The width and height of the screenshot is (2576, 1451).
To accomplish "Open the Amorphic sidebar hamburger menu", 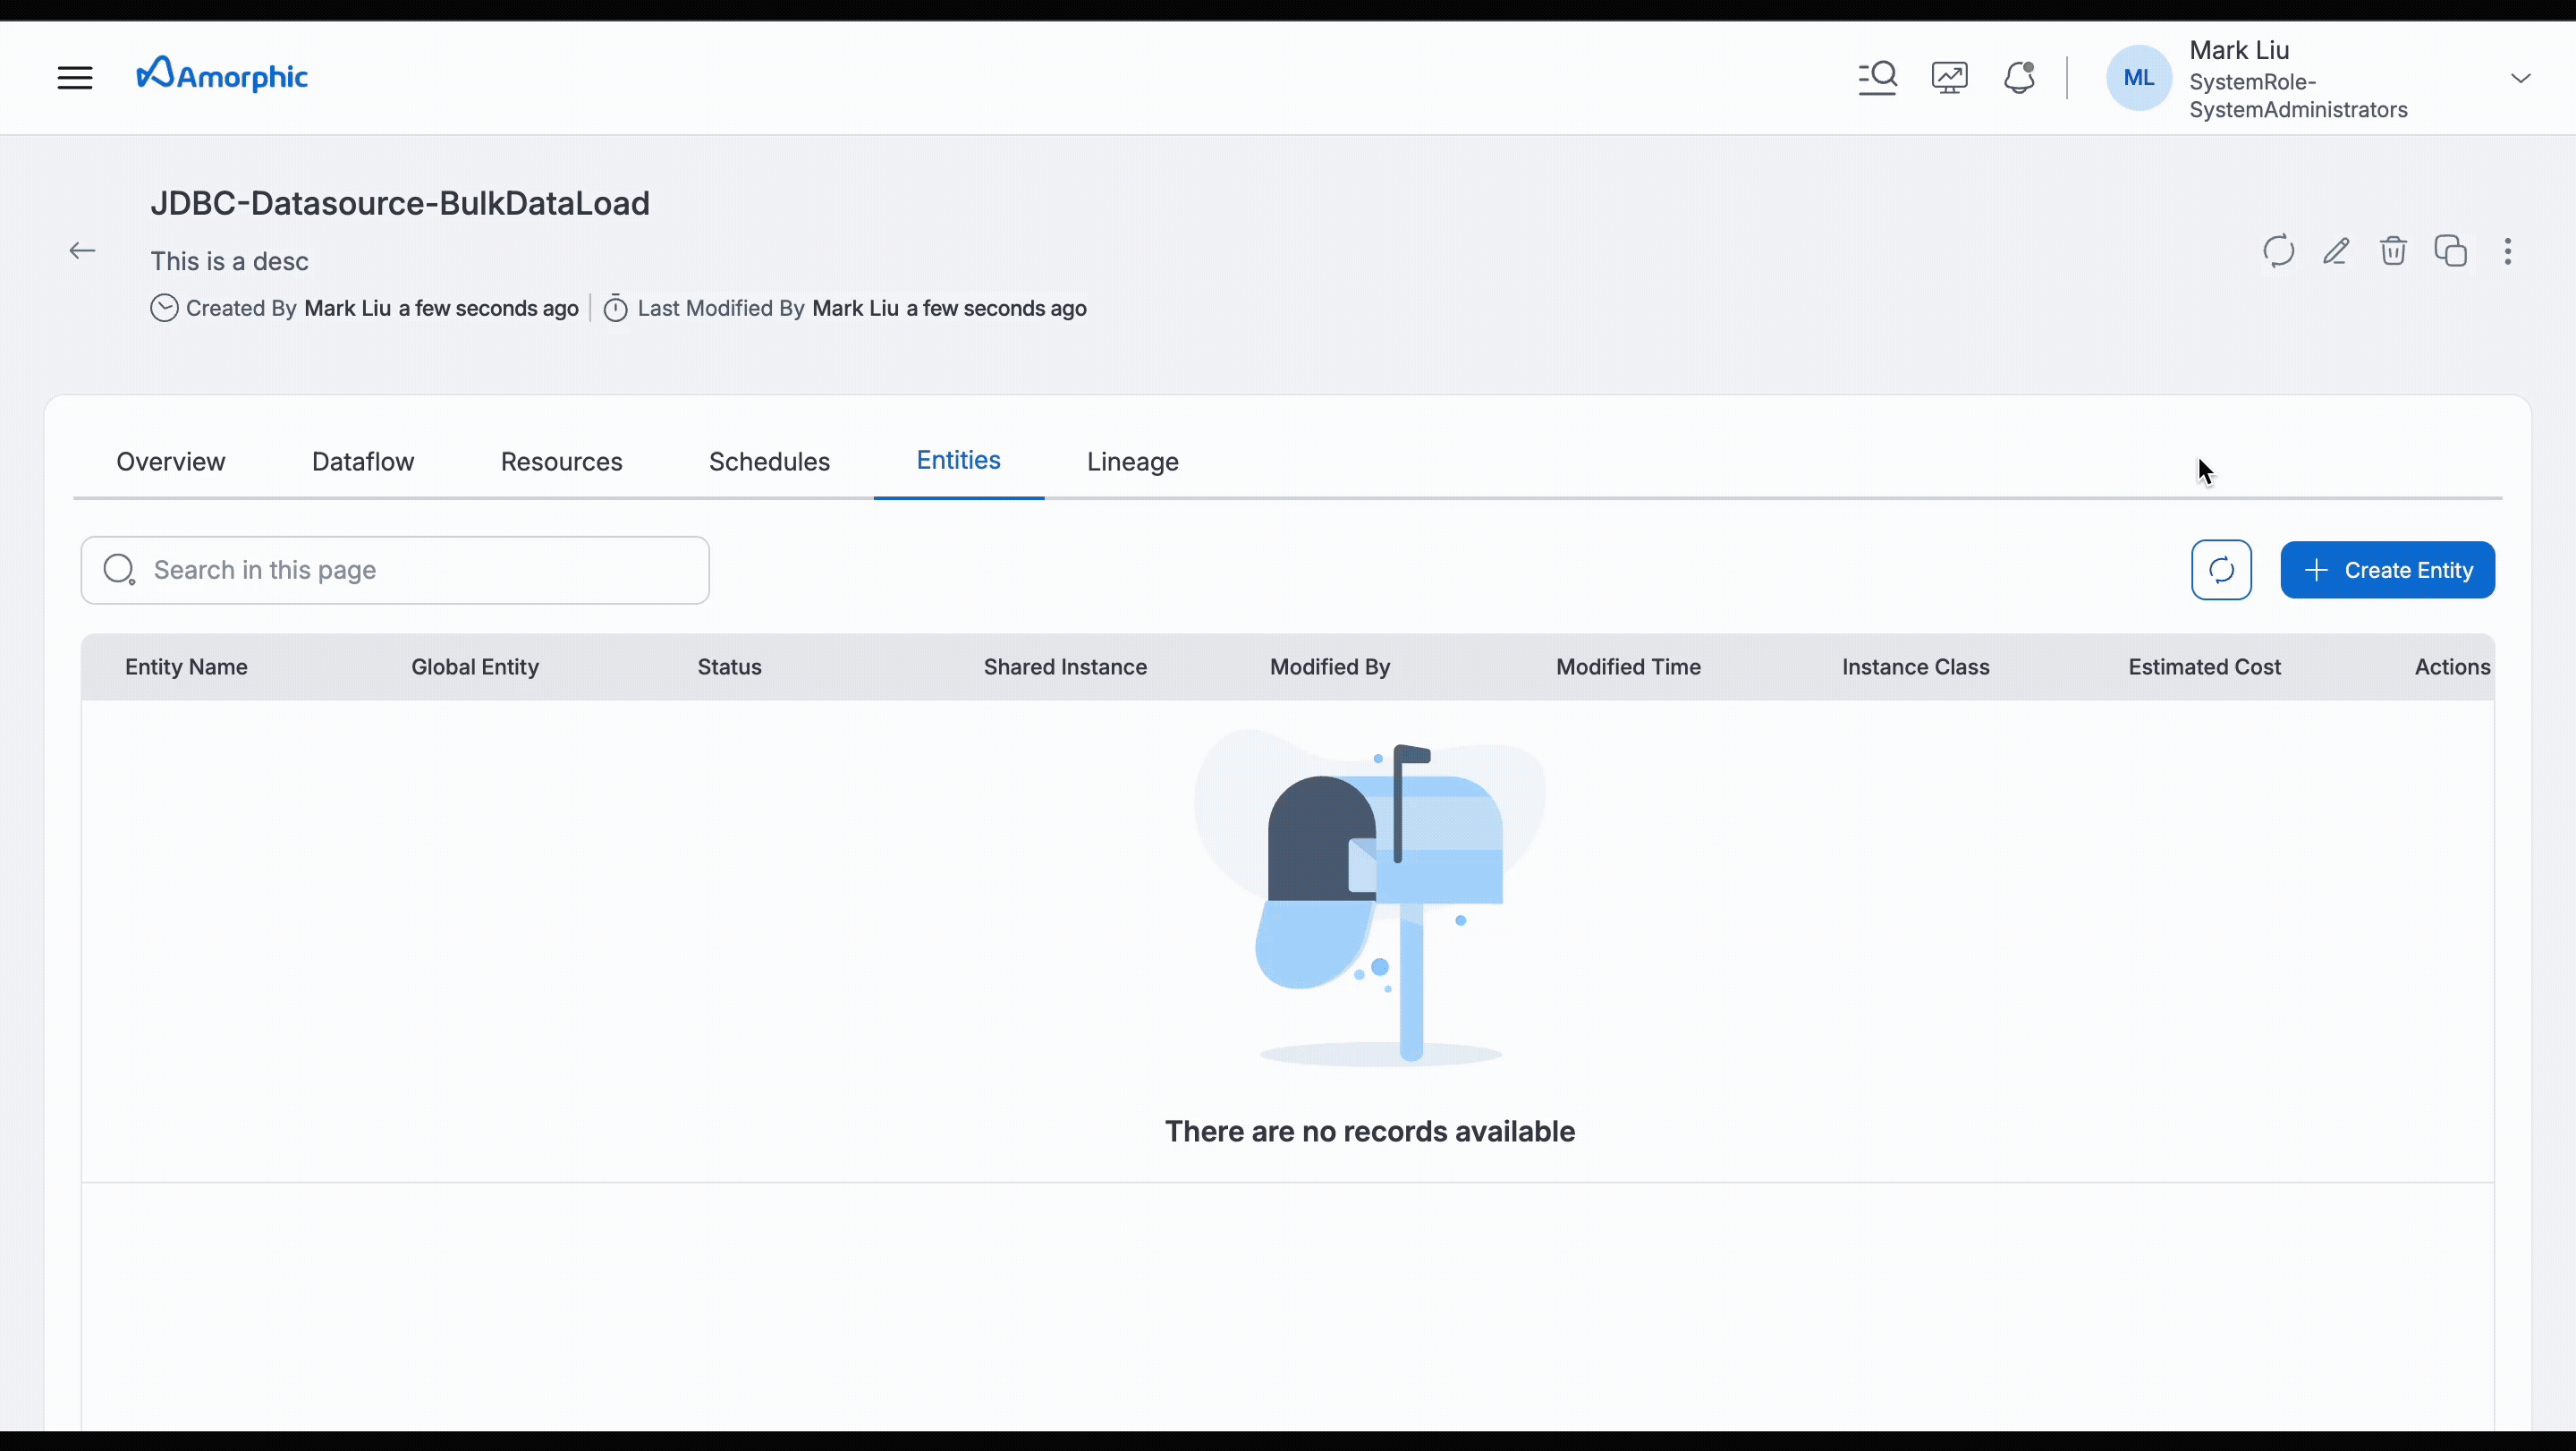I will click(75, 77).
